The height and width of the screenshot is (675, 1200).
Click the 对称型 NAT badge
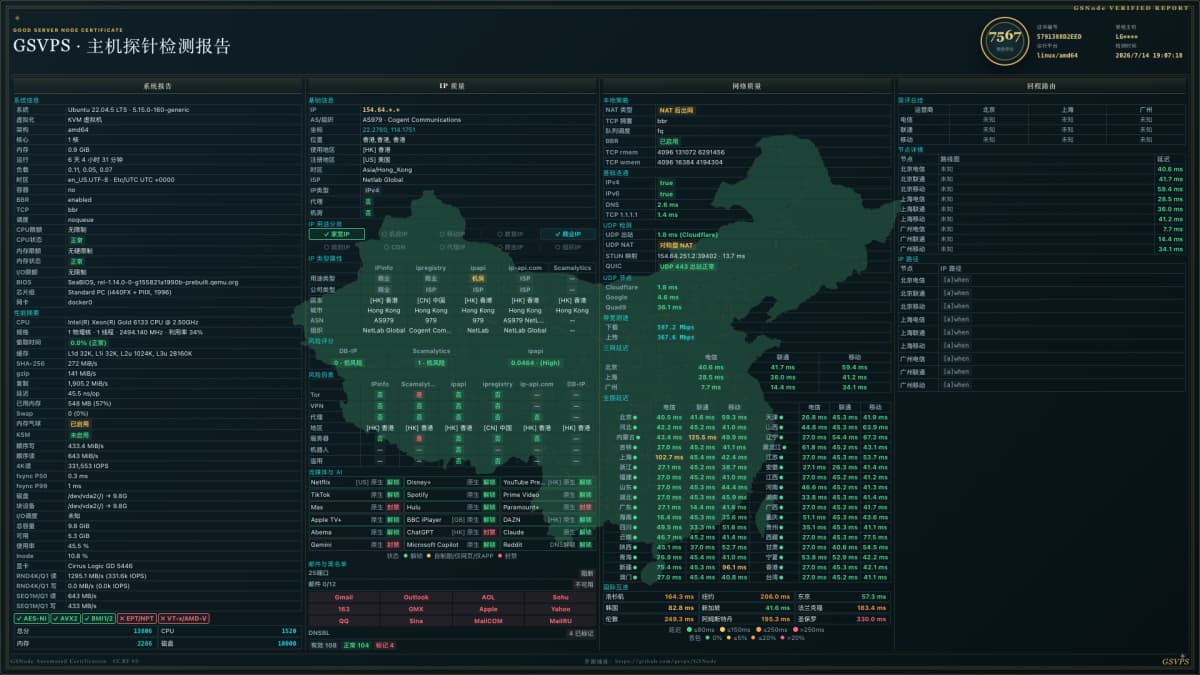pos(675,244)
